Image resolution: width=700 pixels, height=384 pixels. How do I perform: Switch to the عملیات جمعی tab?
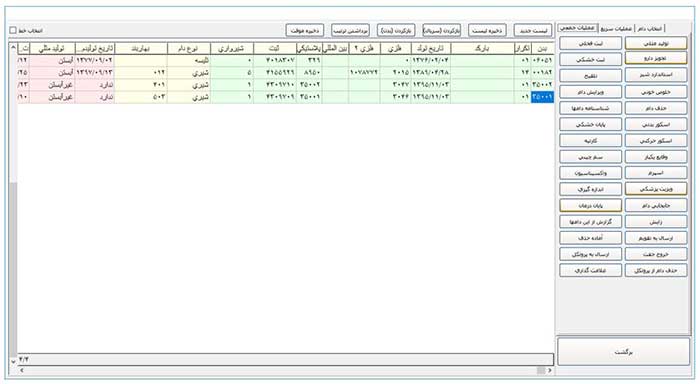click(578, 28)
